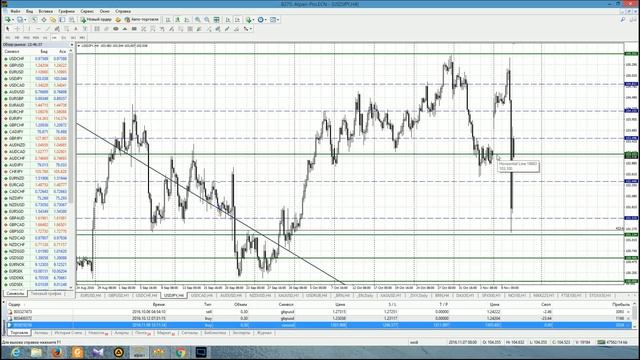Select the Text drawing tool
Screen dimensions: 640x360
click(x=76, y=29)
